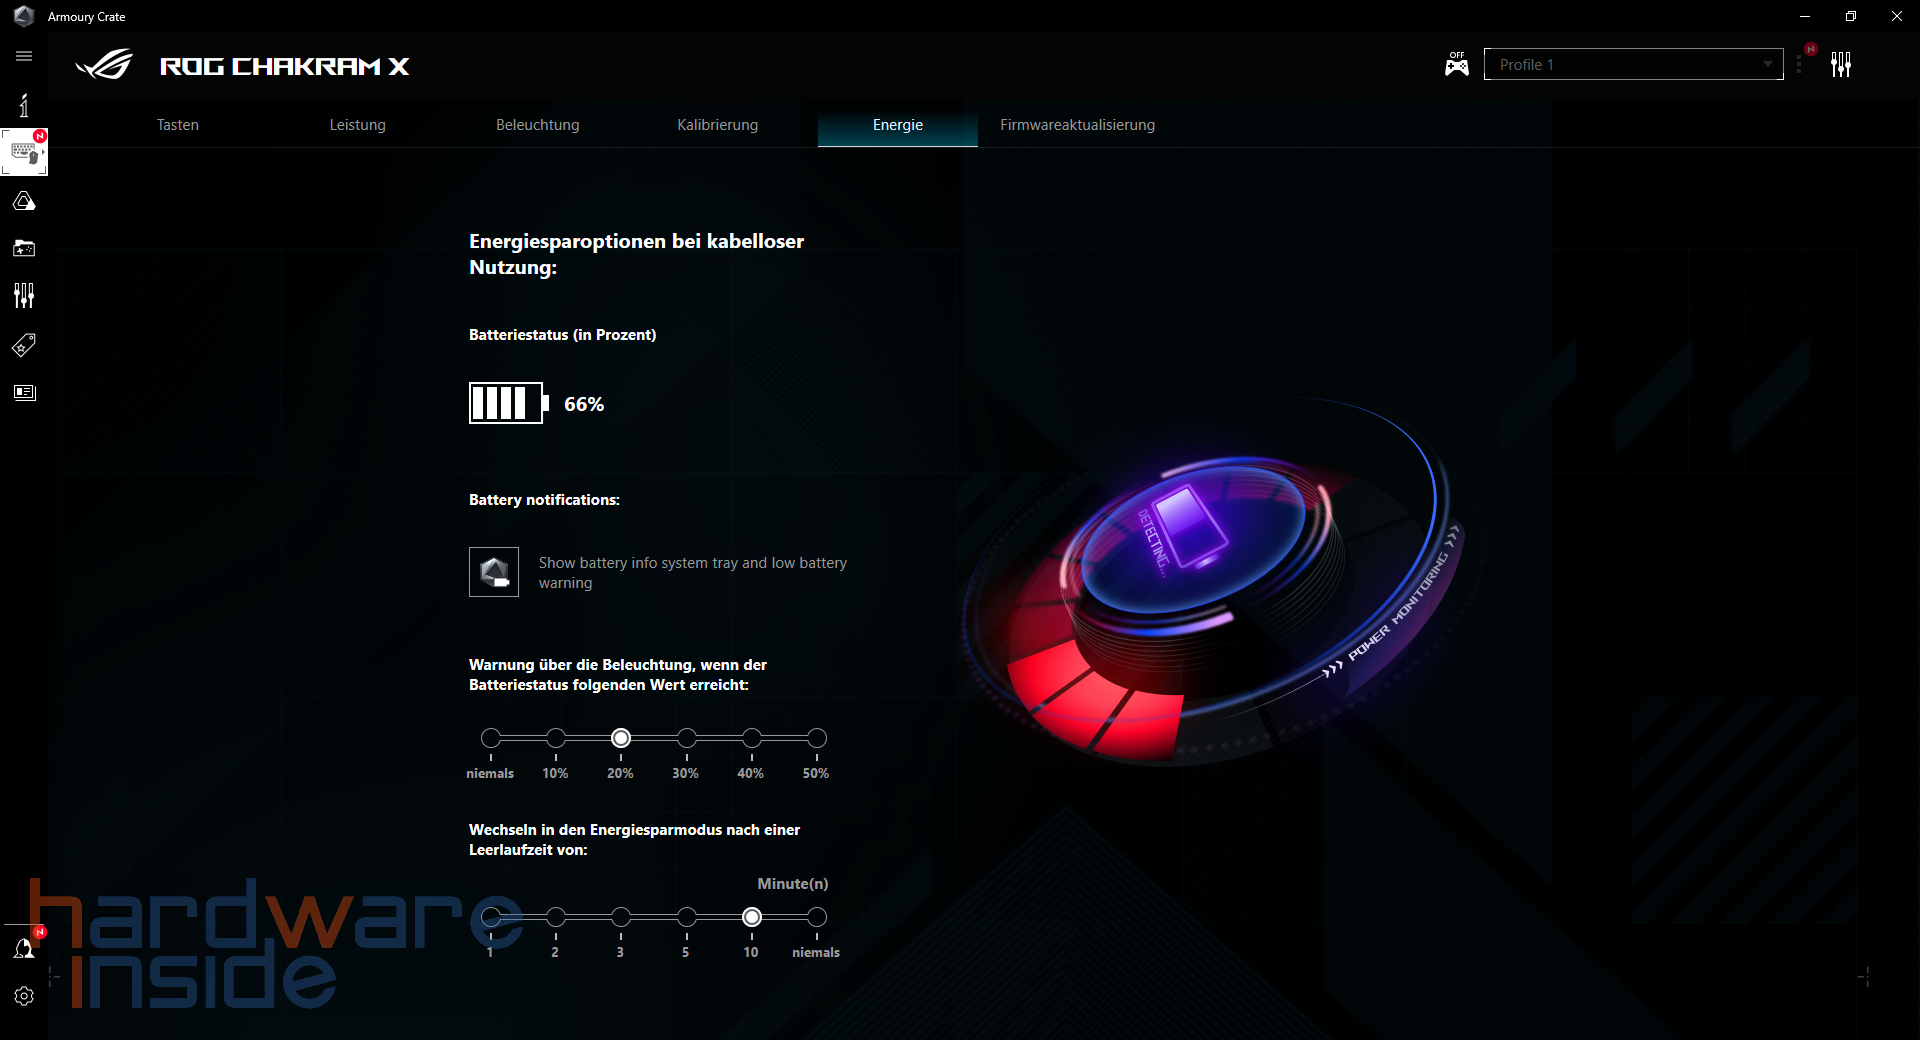This screenshot has width=1920, height=1040.
Task: Open the Firmwareaktualisierung tab
Action: click(1077, 125)
